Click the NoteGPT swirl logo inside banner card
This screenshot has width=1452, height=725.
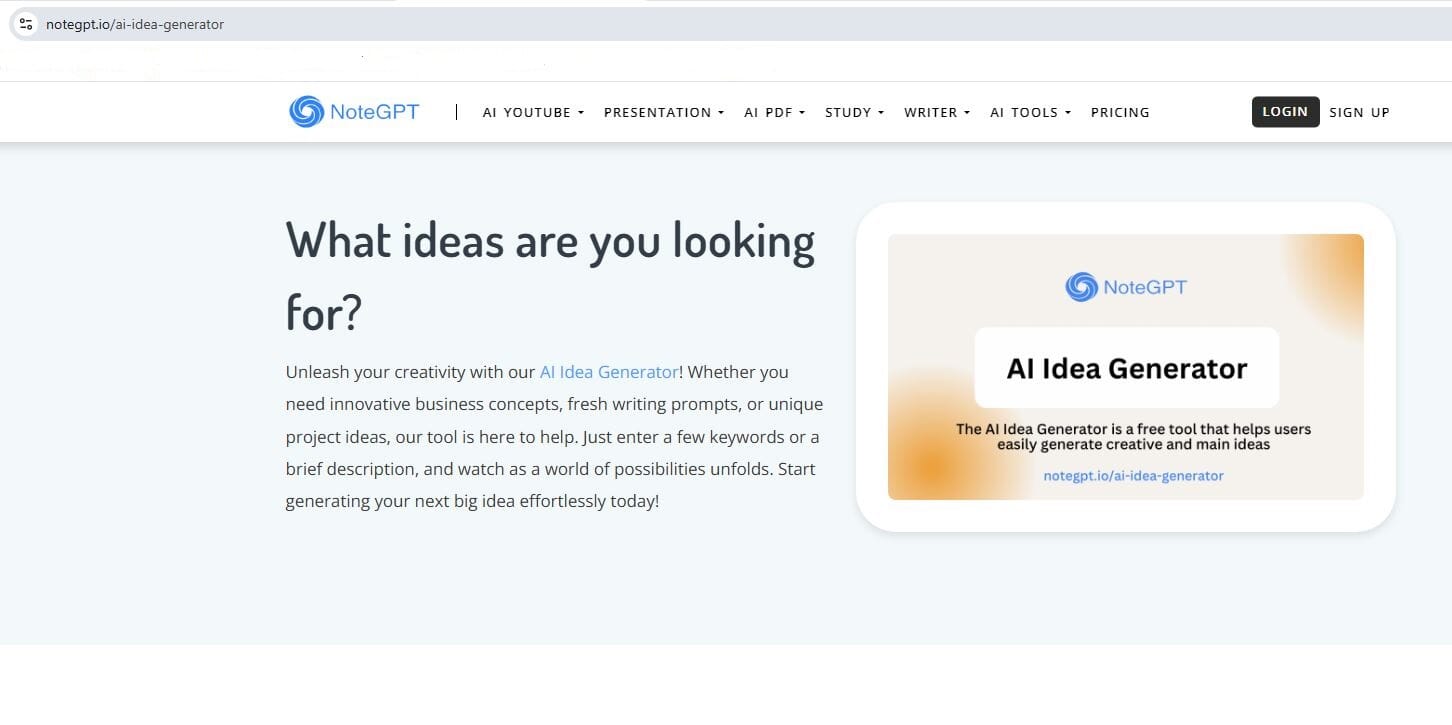[1081, 287]
